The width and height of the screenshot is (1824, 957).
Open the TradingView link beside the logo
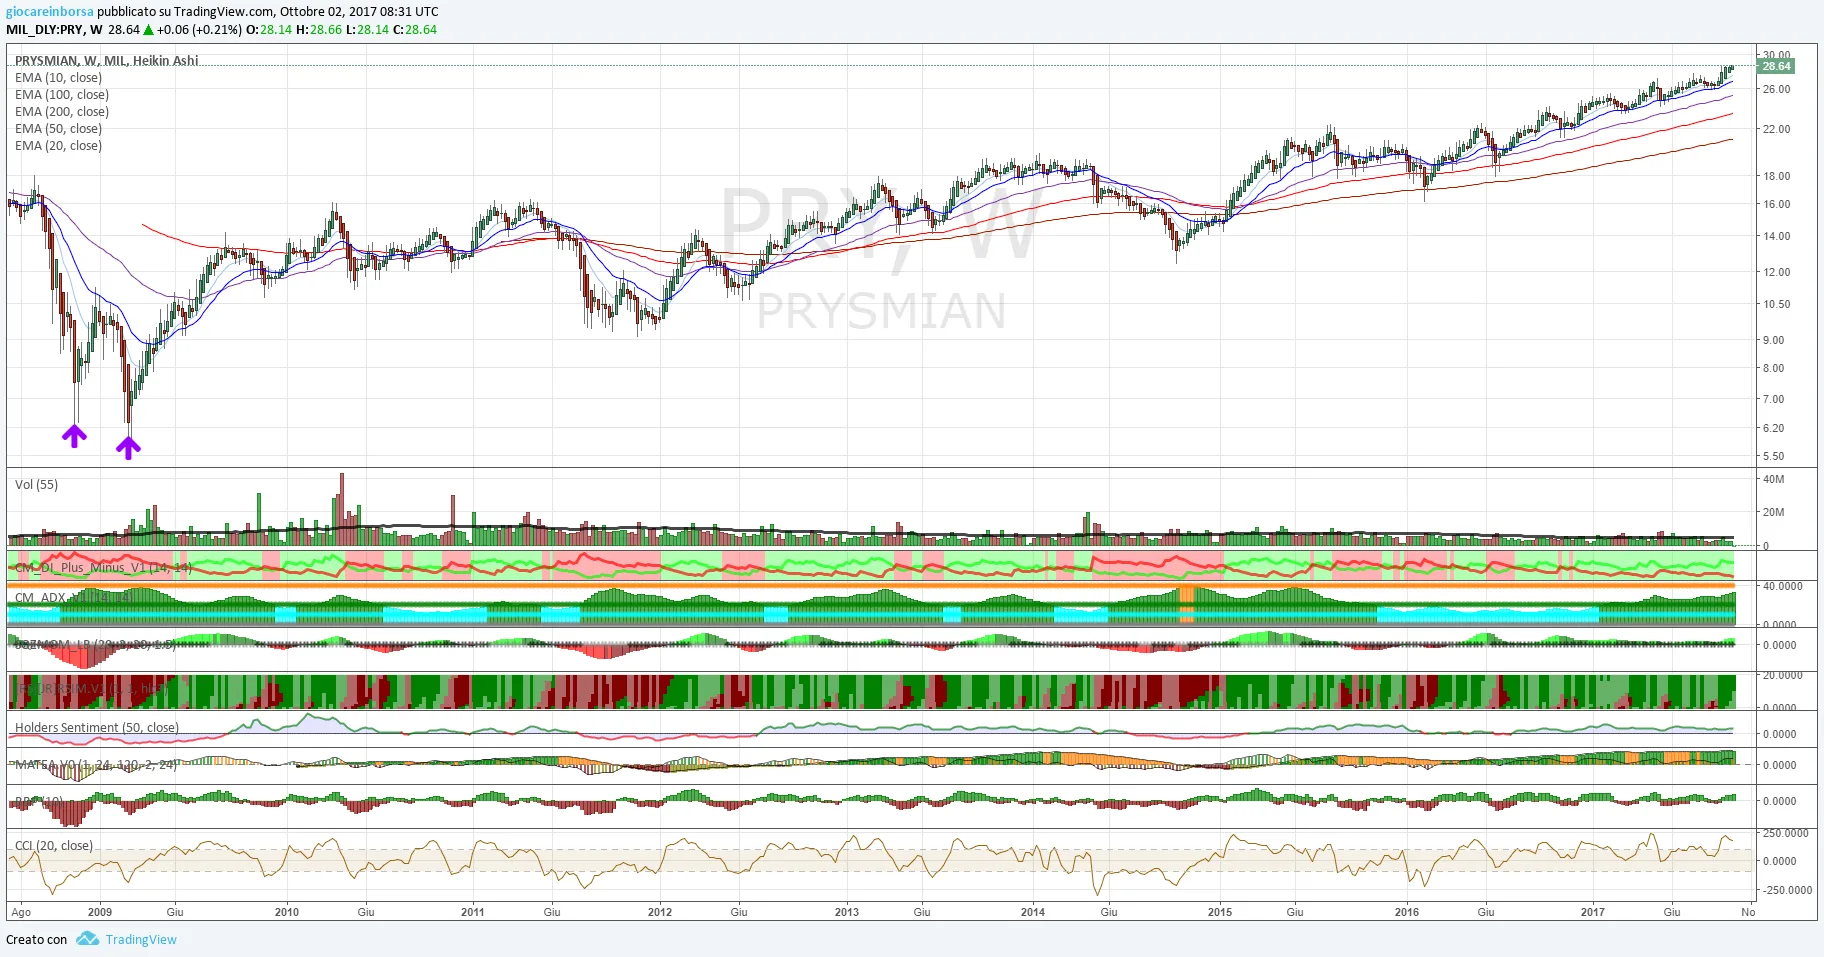point(141,940)
